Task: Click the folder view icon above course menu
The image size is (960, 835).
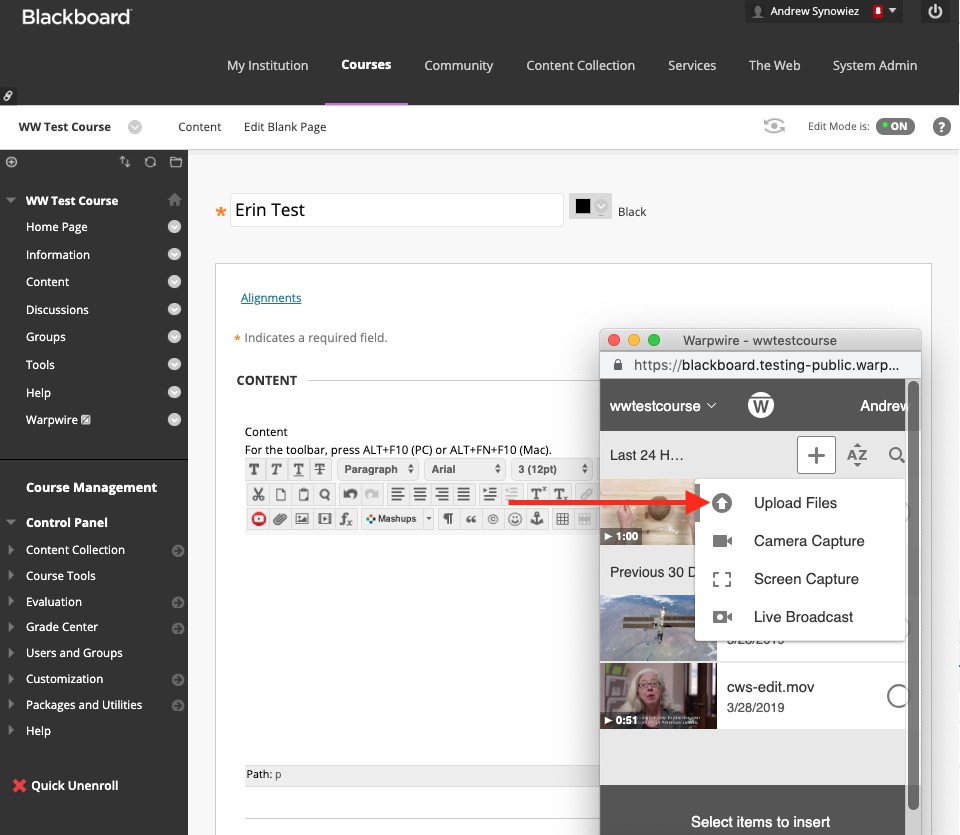Action: (x=176, y=162)
